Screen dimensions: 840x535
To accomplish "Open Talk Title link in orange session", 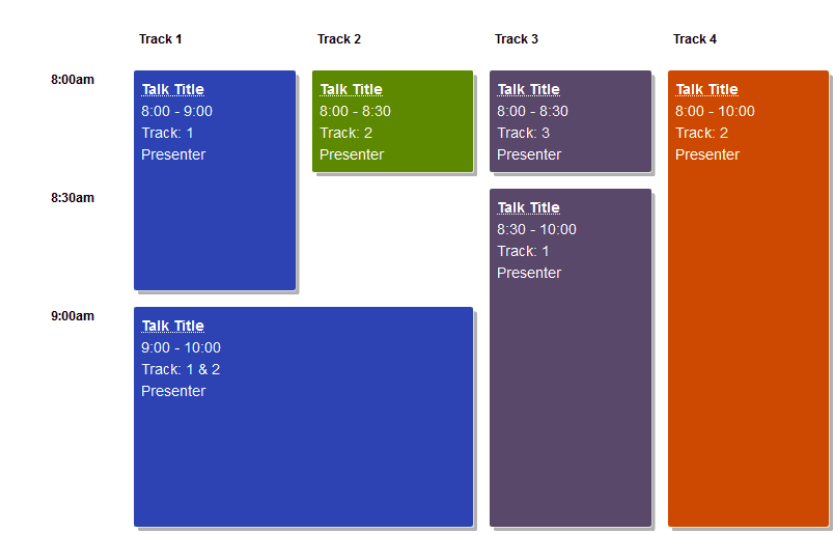I will coord(706,90).
